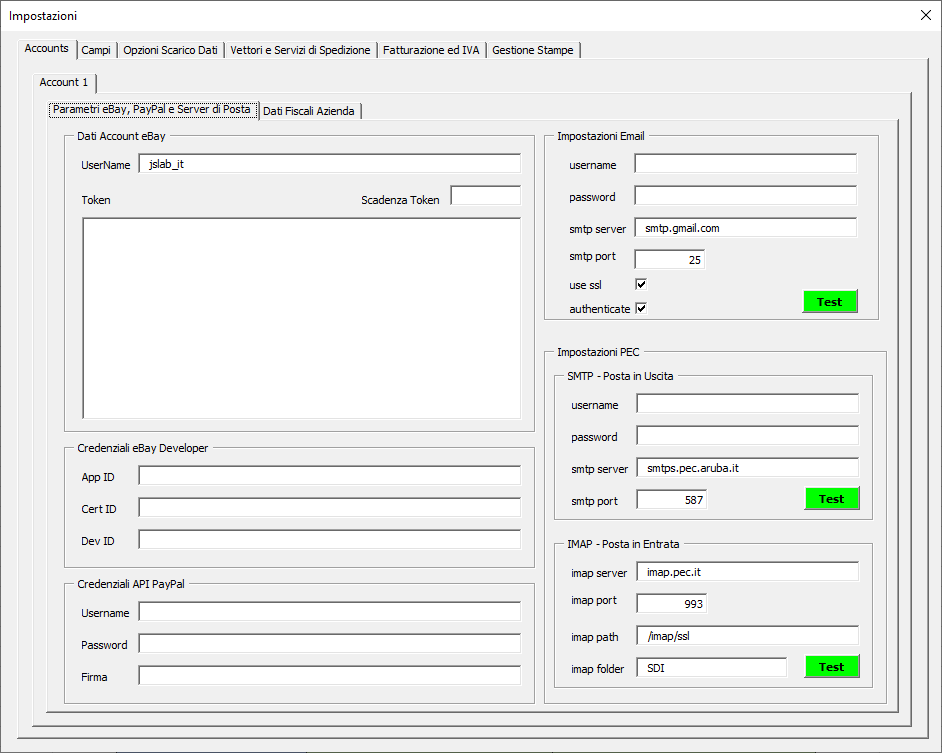Click the Scadenza Token field
This screenshot has width=942, height=753.
tap(485, 196)
